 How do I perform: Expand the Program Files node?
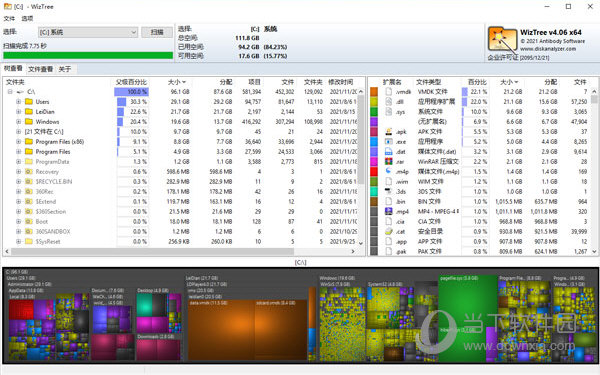pos(18,152)
